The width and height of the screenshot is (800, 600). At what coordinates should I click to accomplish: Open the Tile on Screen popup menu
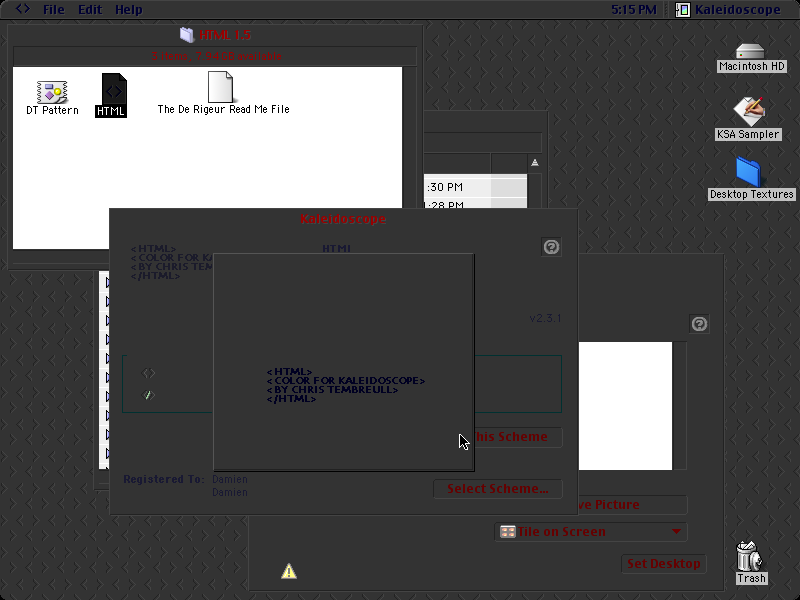(591, 532)
